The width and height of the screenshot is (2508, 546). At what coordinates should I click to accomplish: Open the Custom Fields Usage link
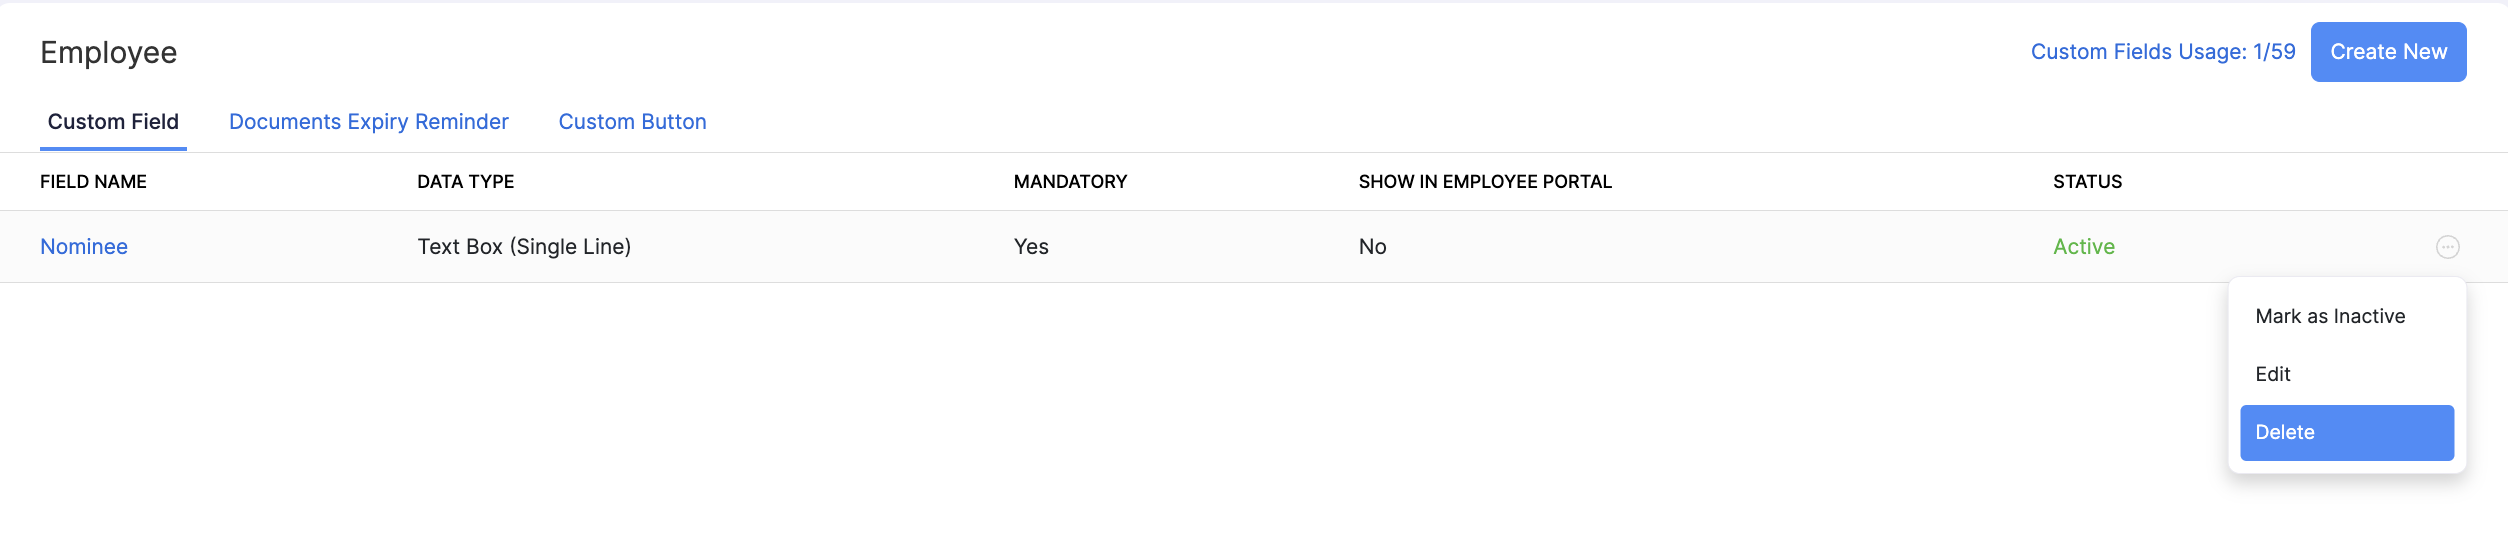point(2162,52)
